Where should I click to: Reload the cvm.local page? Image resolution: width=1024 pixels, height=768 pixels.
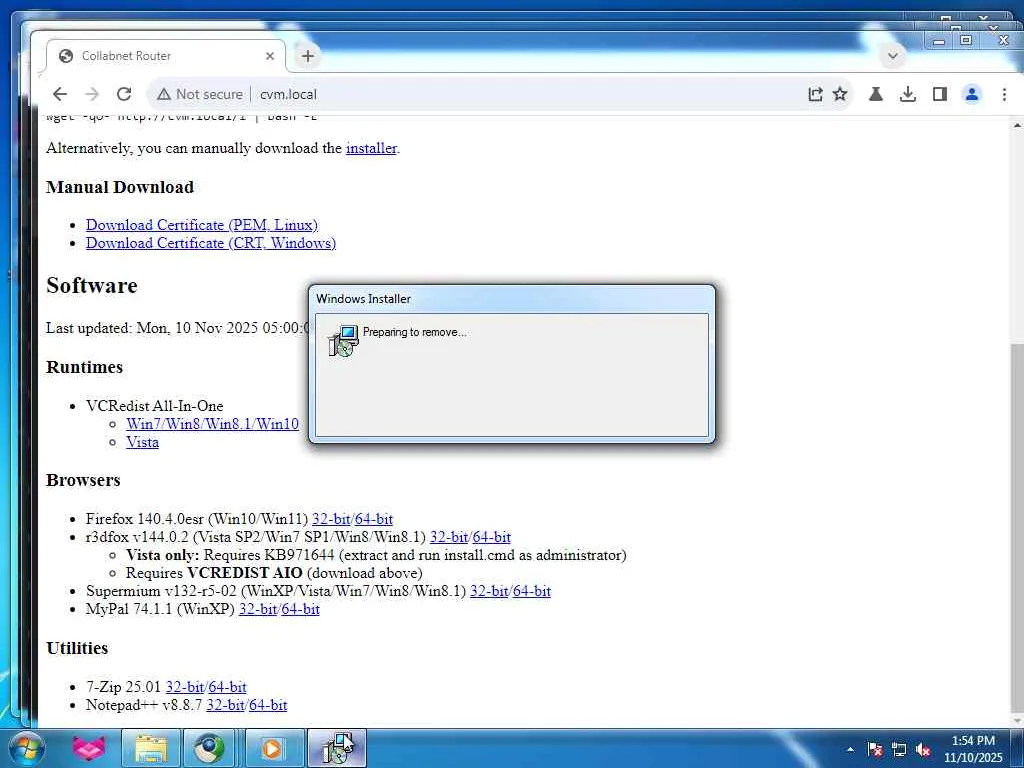[x=124, y=94]
